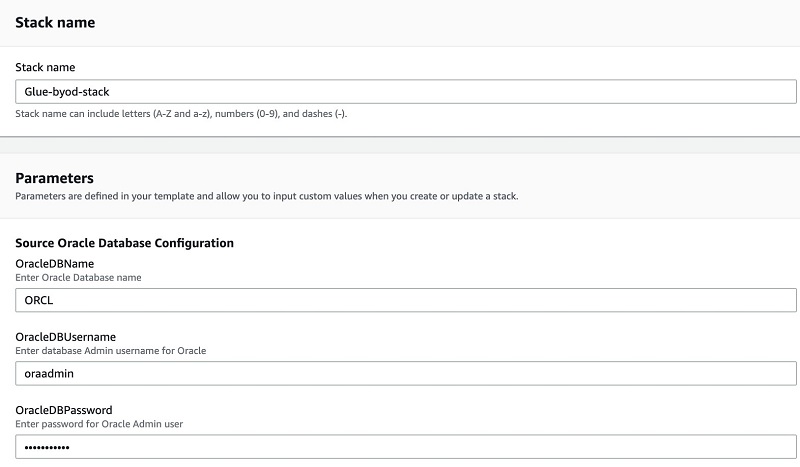This screenshot has width=800, height=467.
Task: Click 'Source Oracle Database Configuration' group title
Action: pos(124,243)
